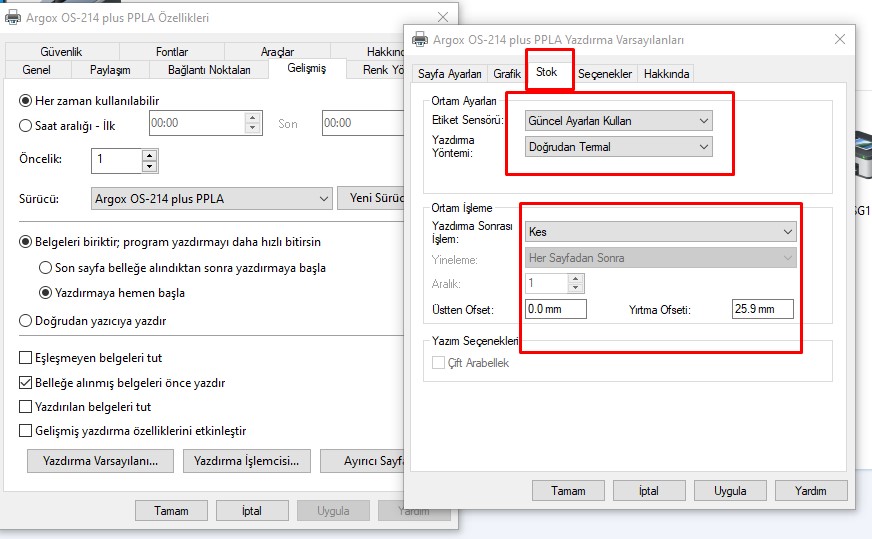The width and height of the screenshot is (872, 539).
Task: Switch to the Araçlar tab
Action: coord(277,52)
